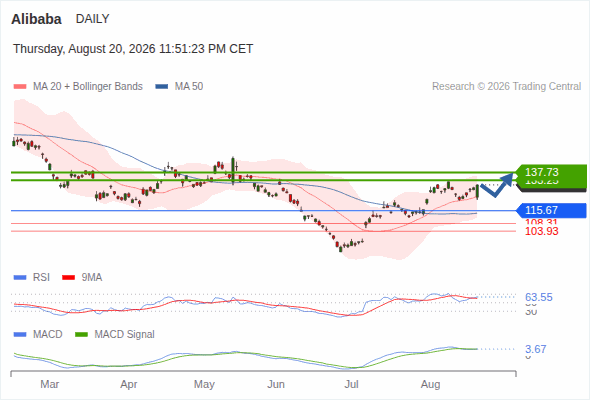Viewport: 590px width, 400px height.
Task: Click the Alibaba chart title
Action: 36,19
